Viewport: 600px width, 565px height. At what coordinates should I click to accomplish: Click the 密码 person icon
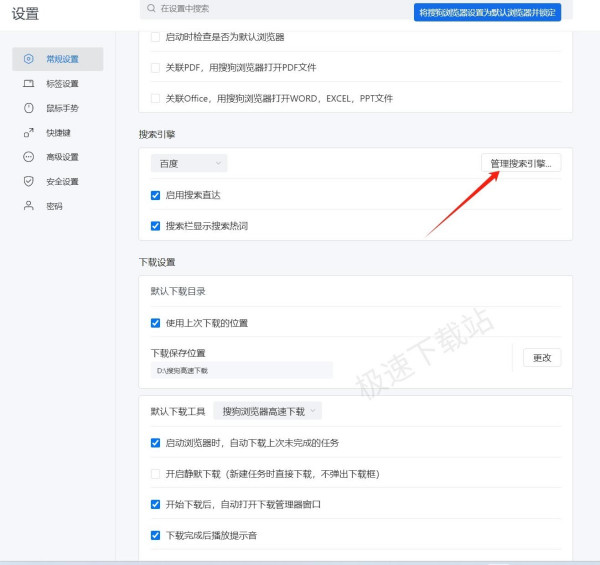coord(29,206)
